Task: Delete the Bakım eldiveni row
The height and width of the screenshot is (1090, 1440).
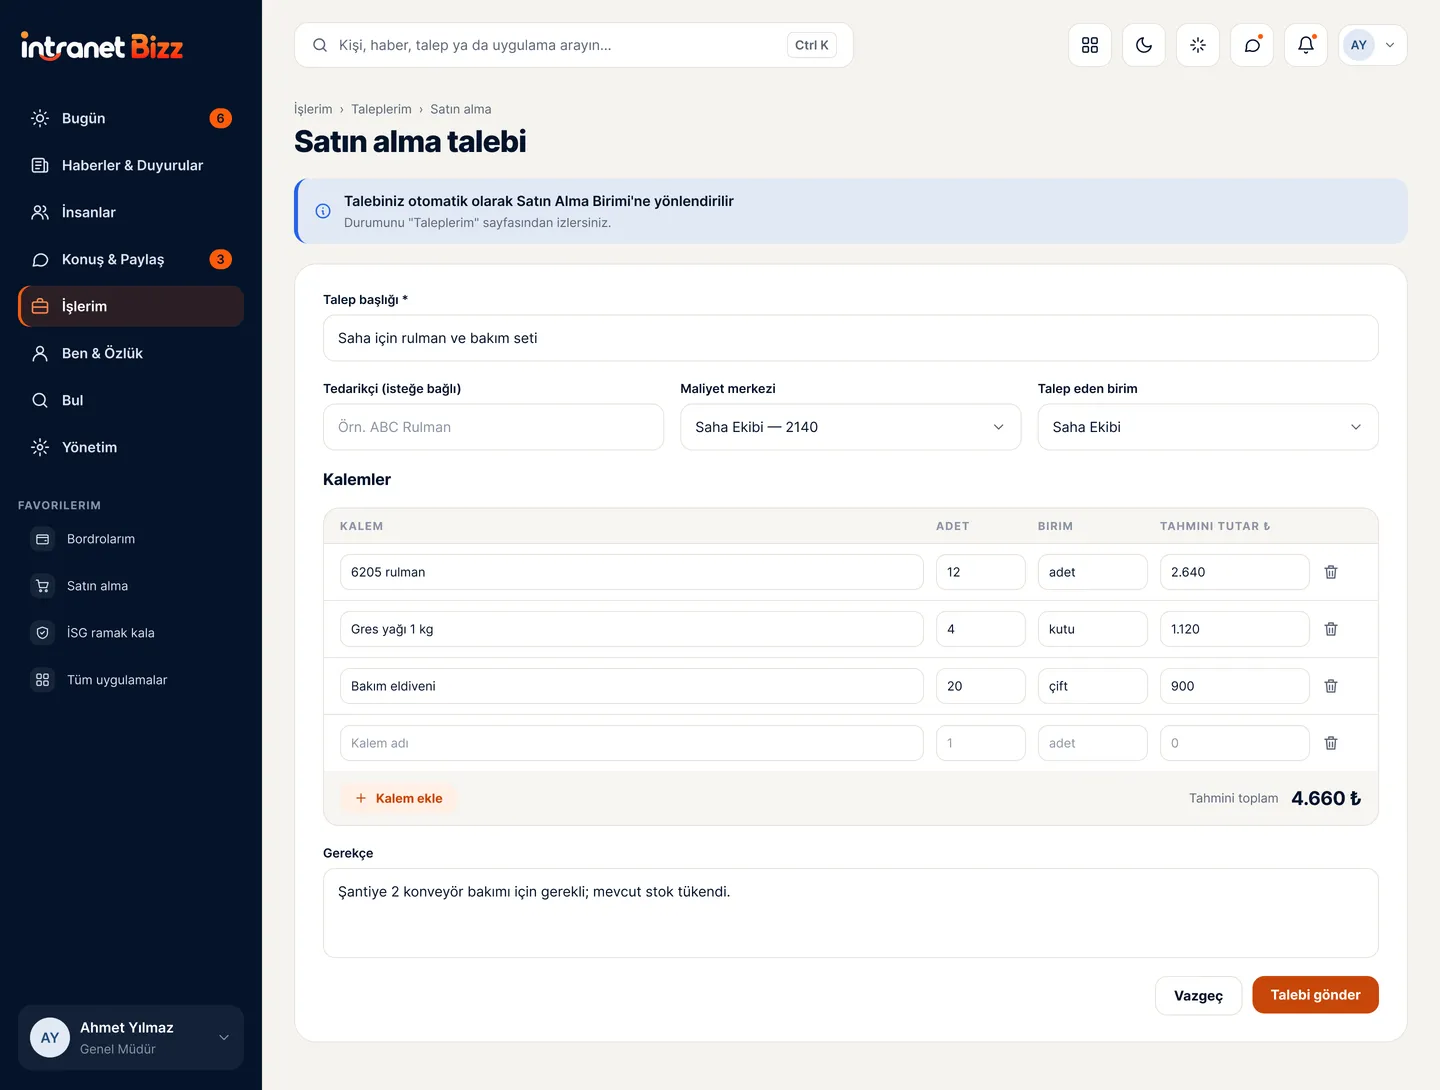Action: [x=1331, y=686]
